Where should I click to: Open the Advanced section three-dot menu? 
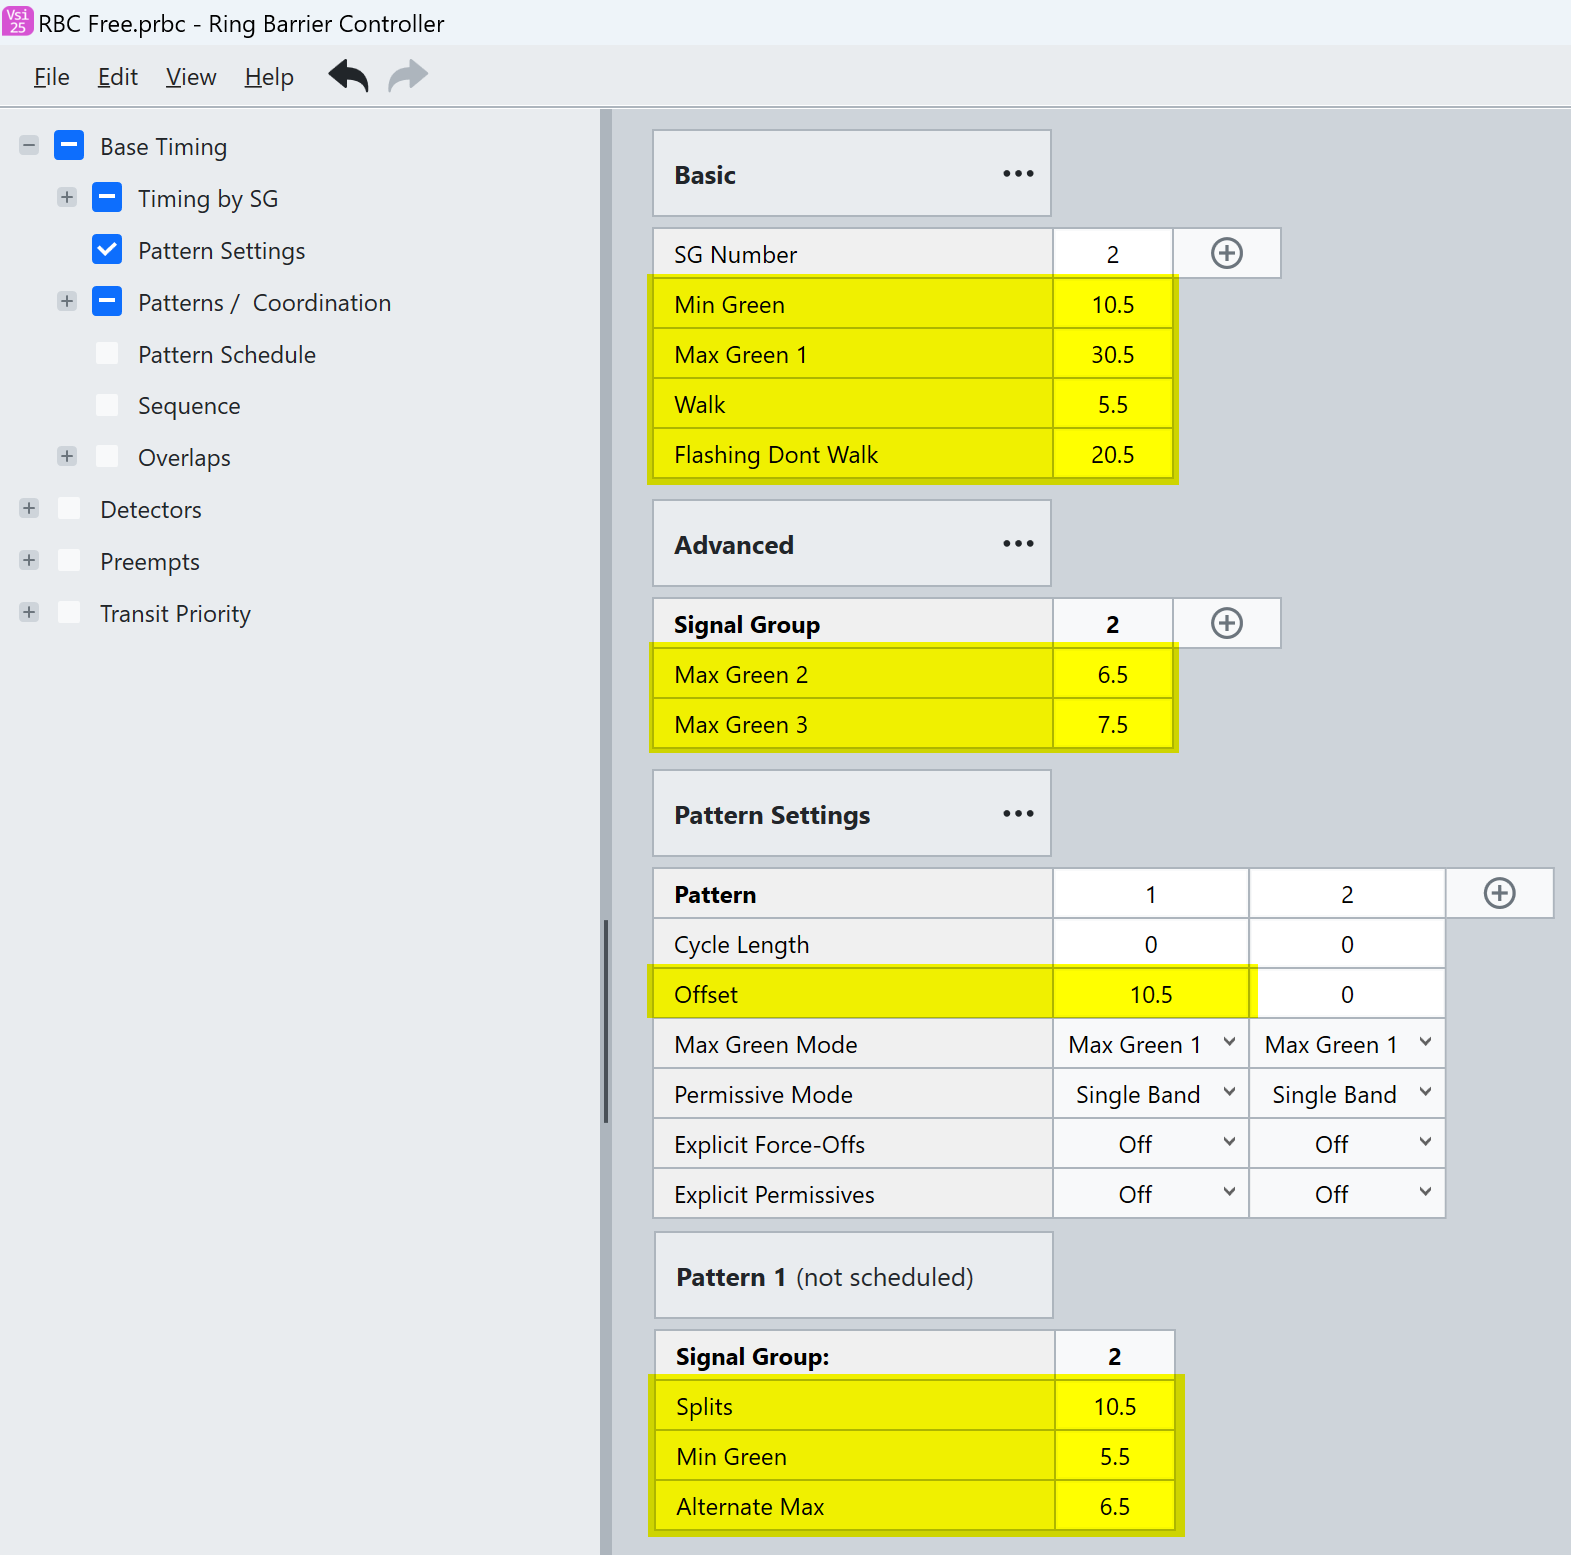1017,544
